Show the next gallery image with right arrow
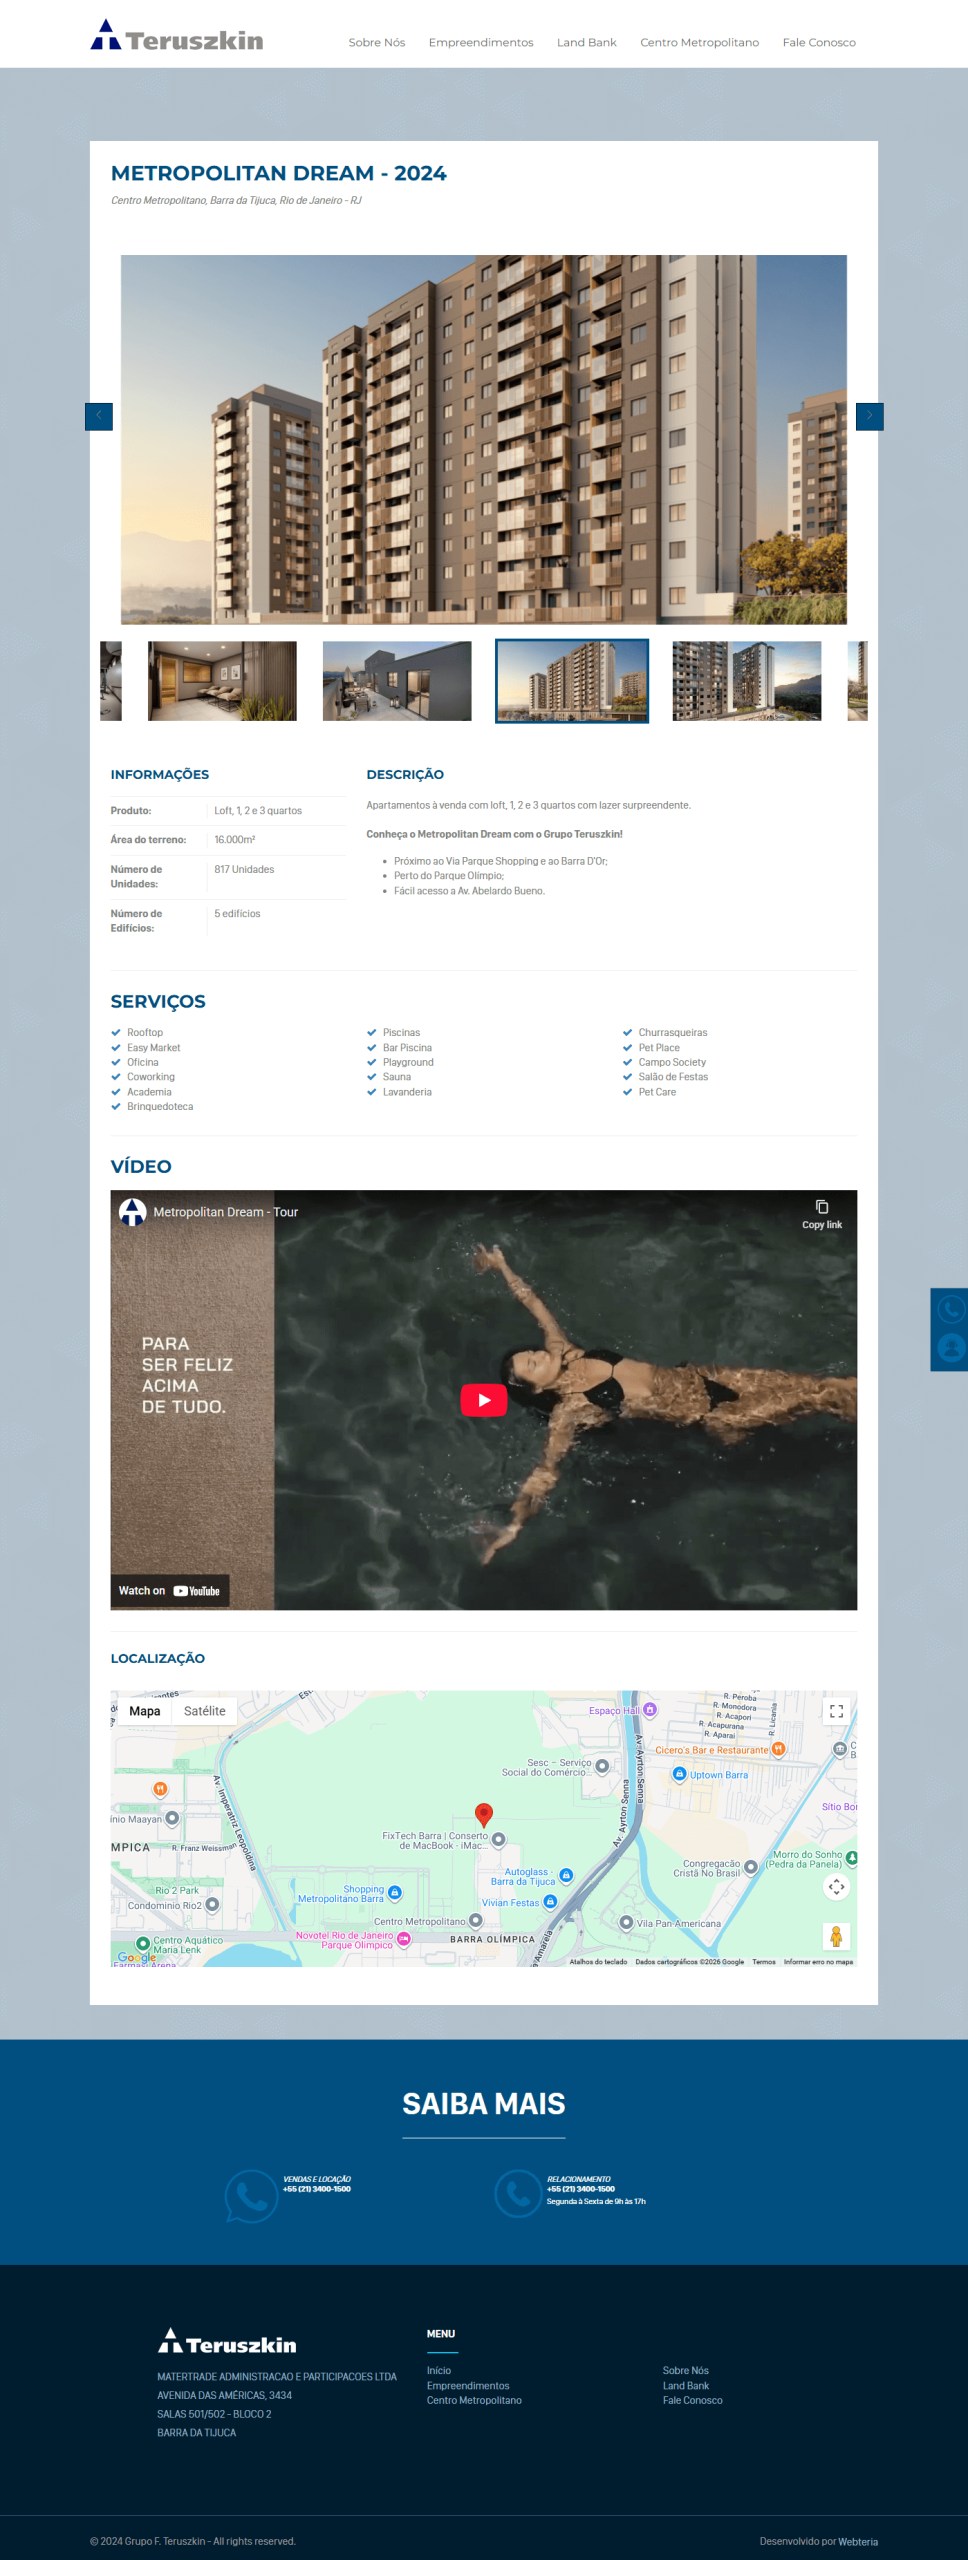Image resolution: width=968 pixels, height=2560 pixels. (x=869, y=416)
